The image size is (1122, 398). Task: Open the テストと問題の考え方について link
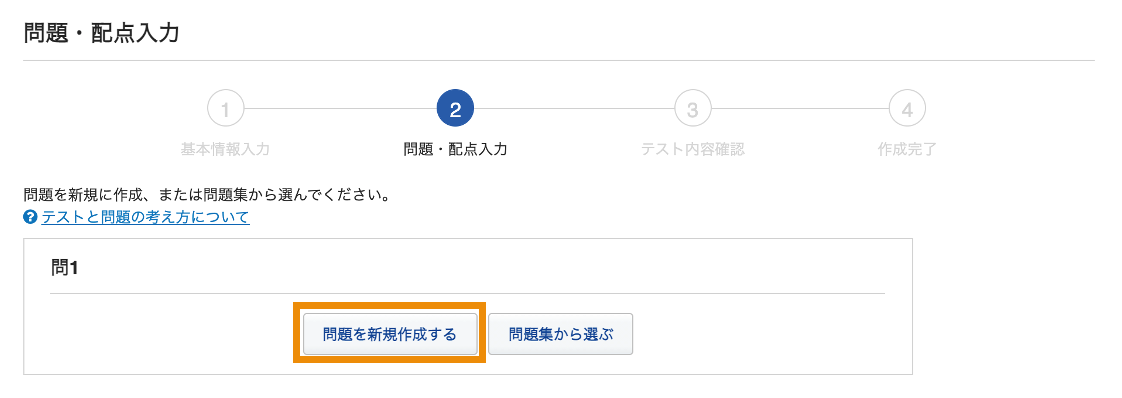[145, 217]
